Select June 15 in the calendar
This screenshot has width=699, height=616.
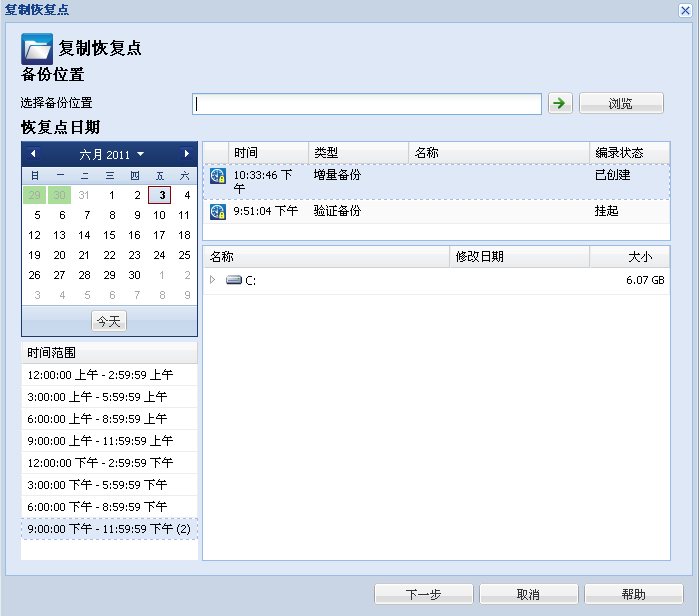point(109,235)
